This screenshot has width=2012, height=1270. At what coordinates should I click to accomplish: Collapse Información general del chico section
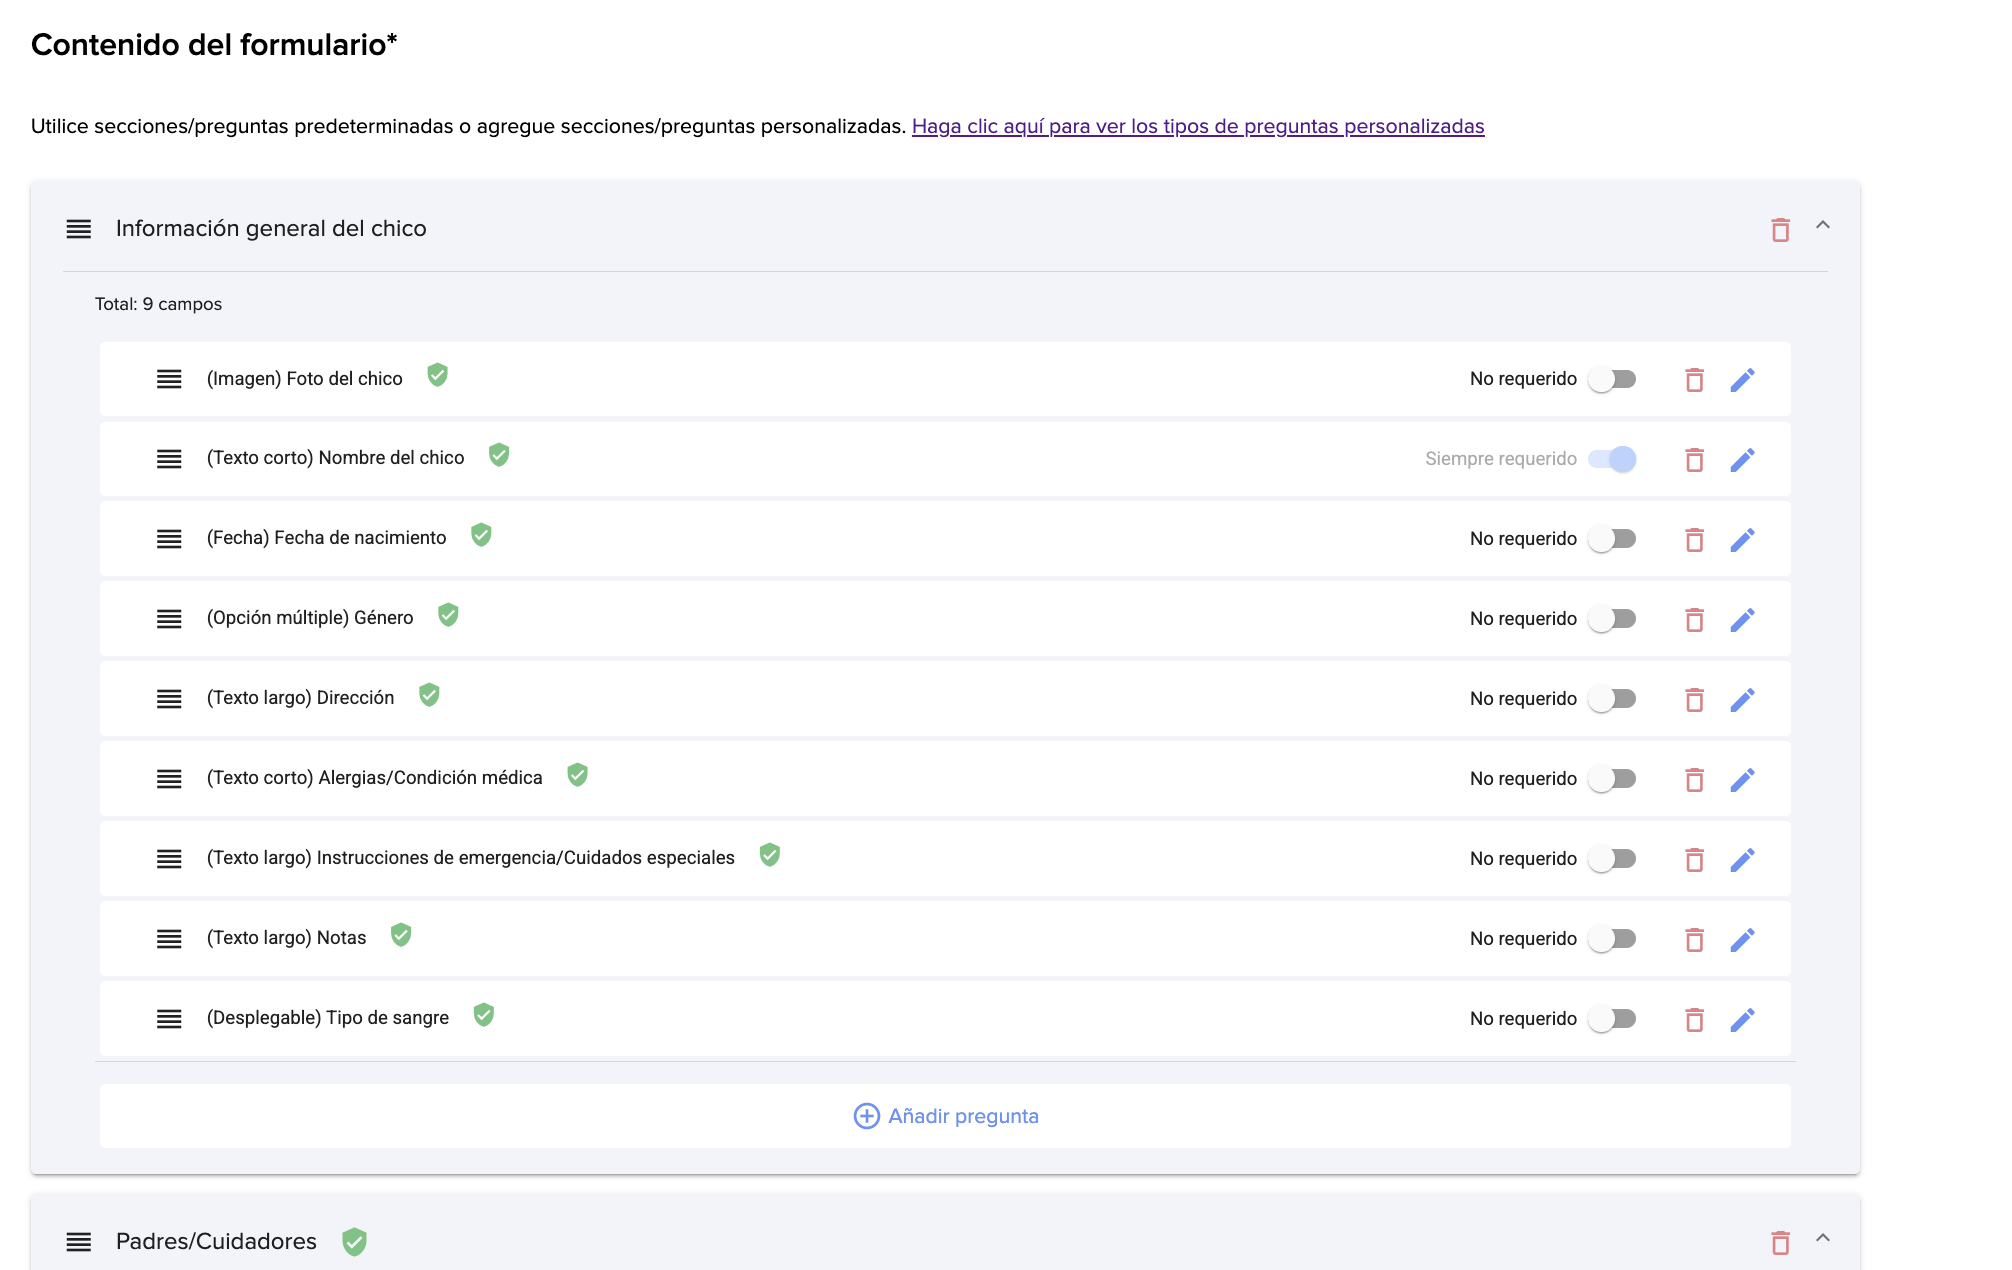pyautogui.click(x=1823, y=225)
